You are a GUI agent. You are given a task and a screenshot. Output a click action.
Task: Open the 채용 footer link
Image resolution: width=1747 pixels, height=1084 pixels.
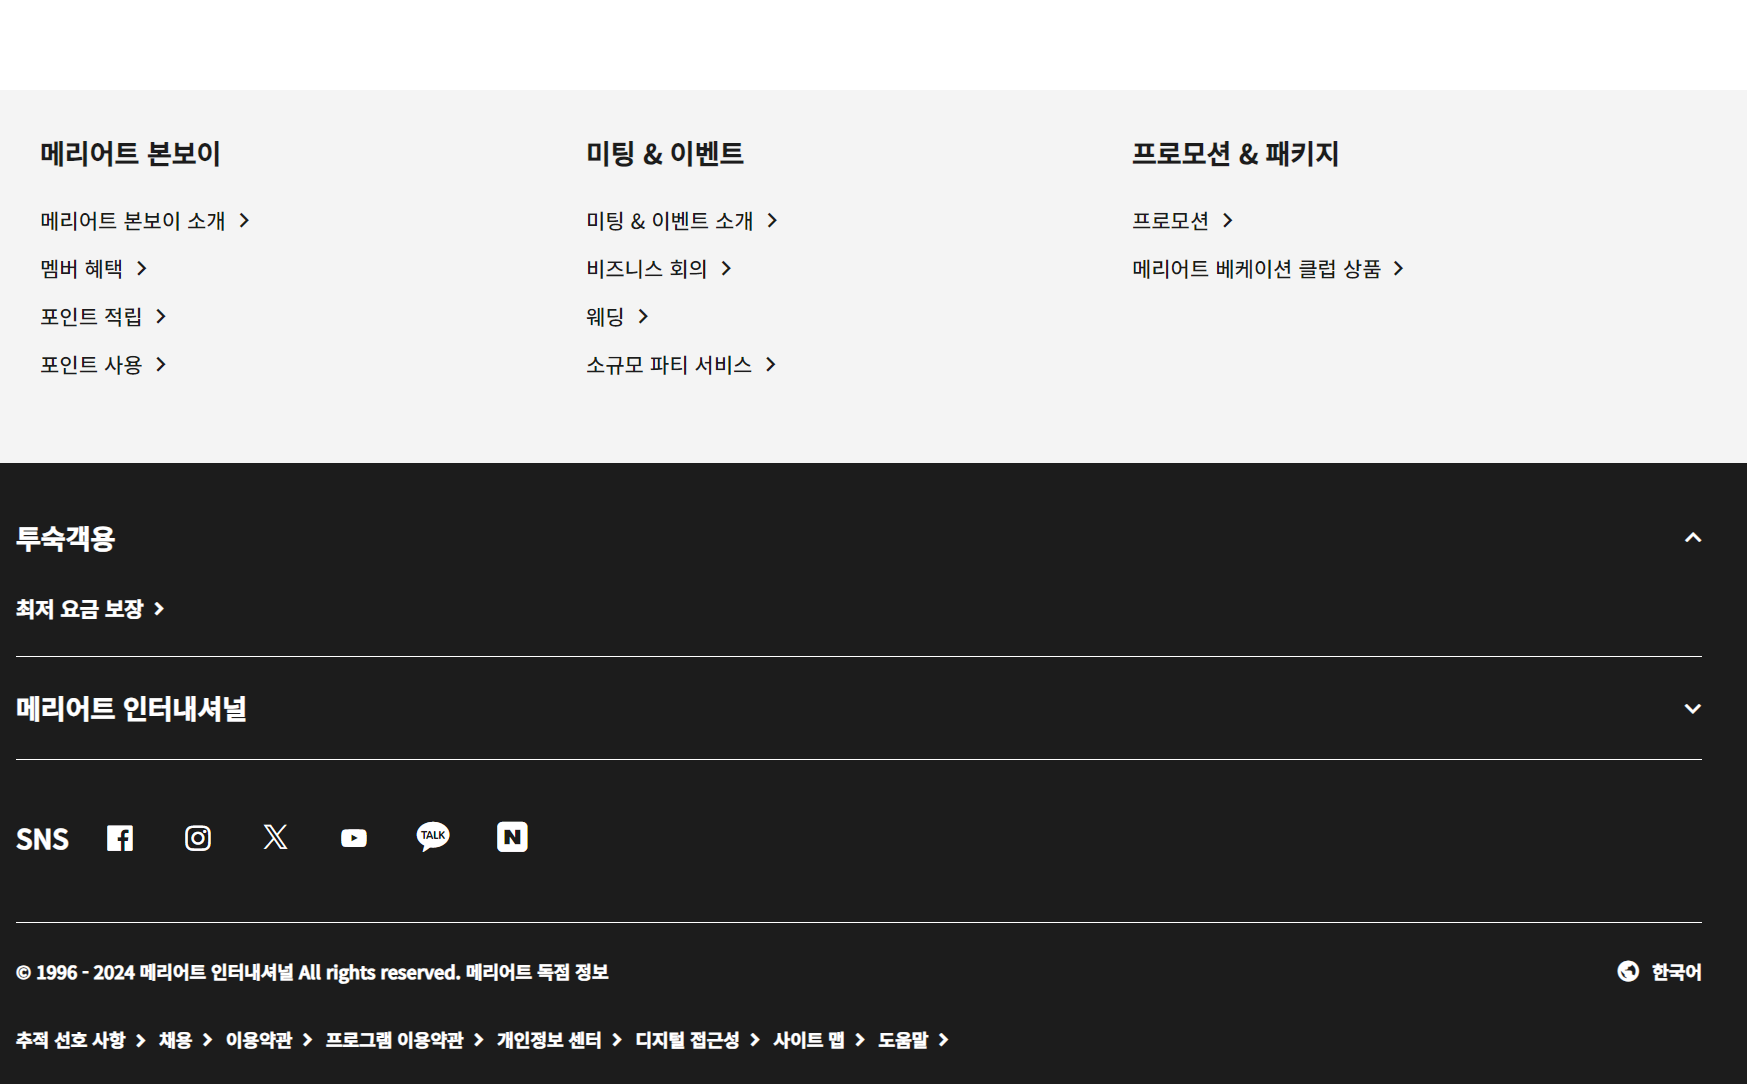186,1040
